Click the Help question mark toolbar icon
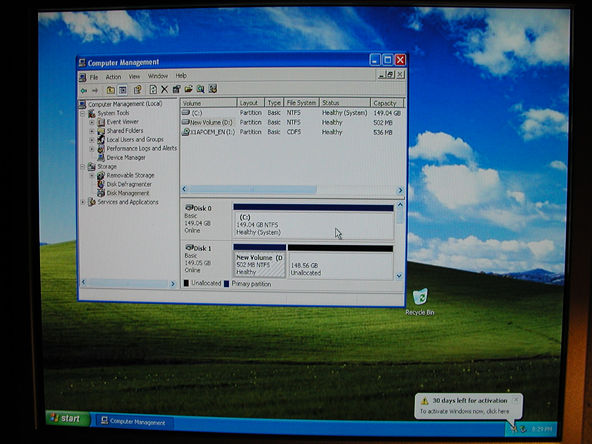The height and width of the screenshot is (444, 592). (x=137, y=89)
